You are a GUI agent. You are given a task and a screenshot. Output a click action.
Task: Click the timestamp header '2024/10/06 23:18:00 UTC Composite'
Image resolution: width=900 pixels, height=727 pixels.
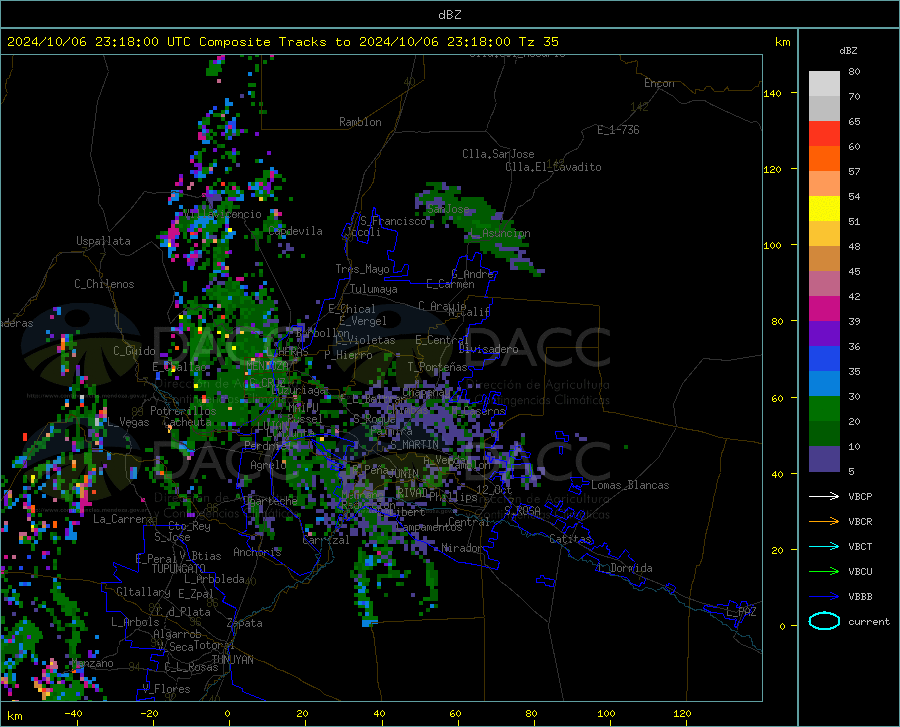click(138, 42)
